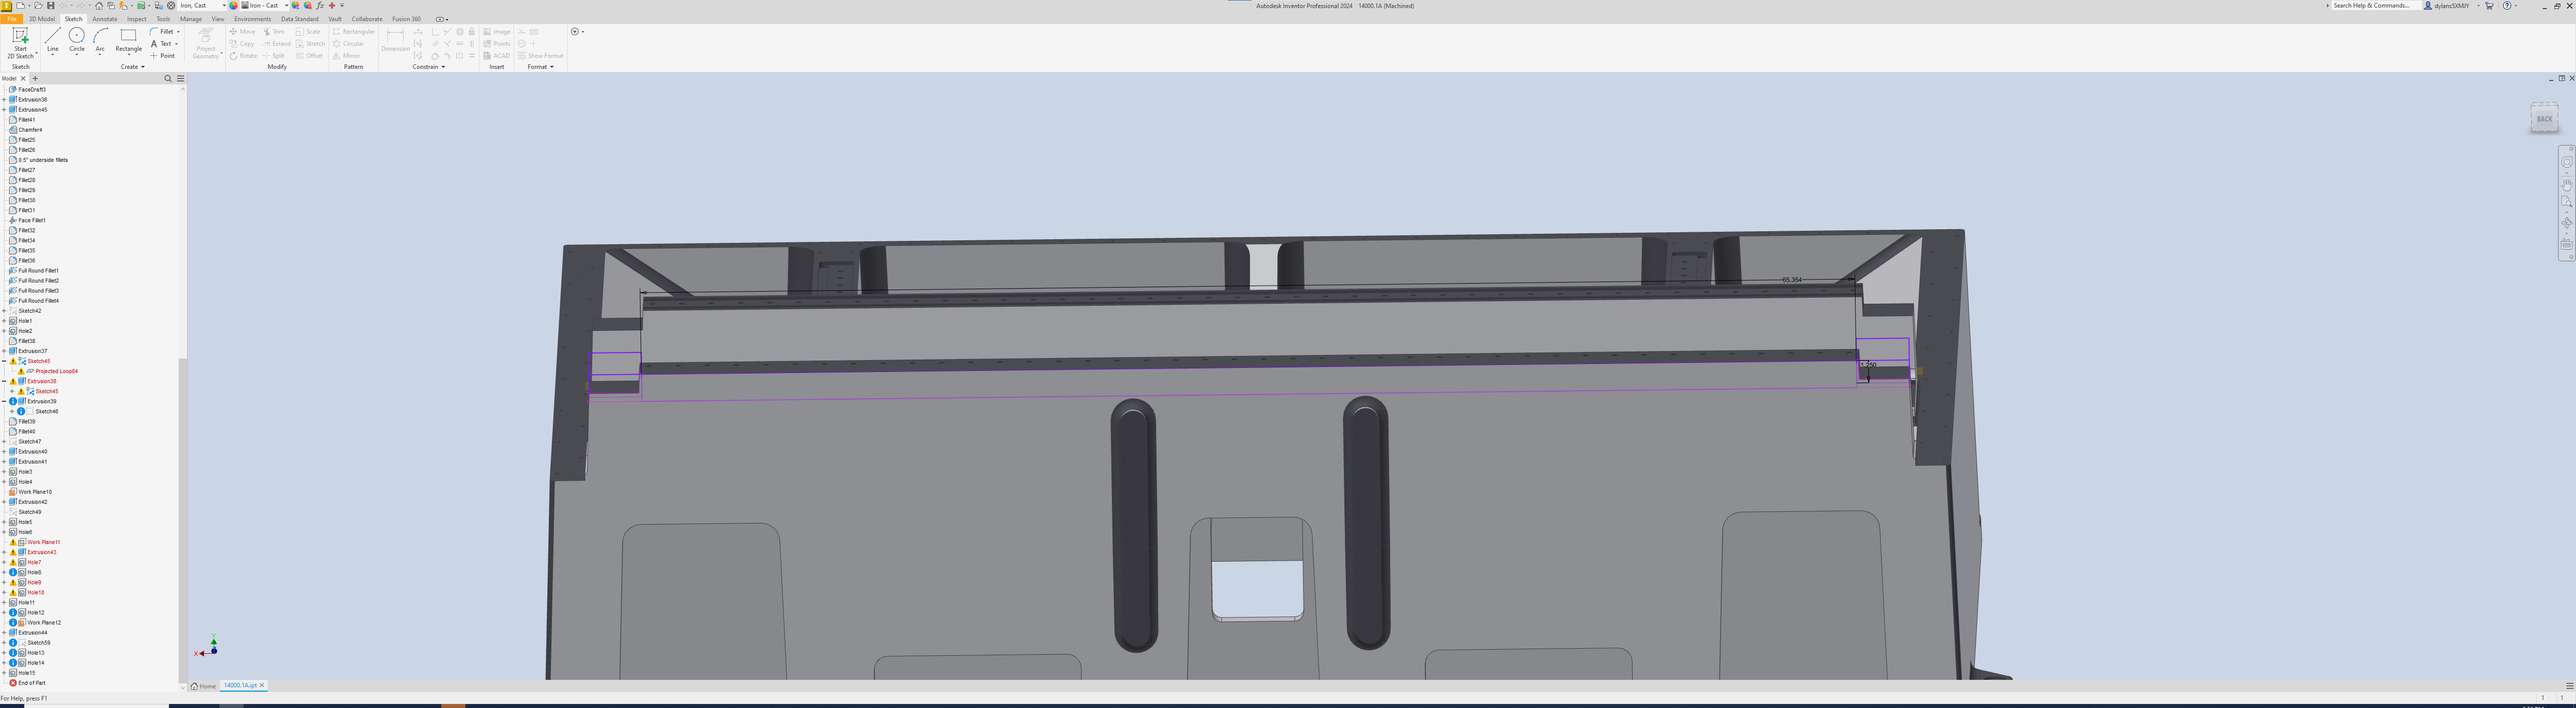The width and height of the screenshot is (2576, 708).
Task: Expand the Fillet tool dropdown arrow
Action: click(x=178, y=32)
